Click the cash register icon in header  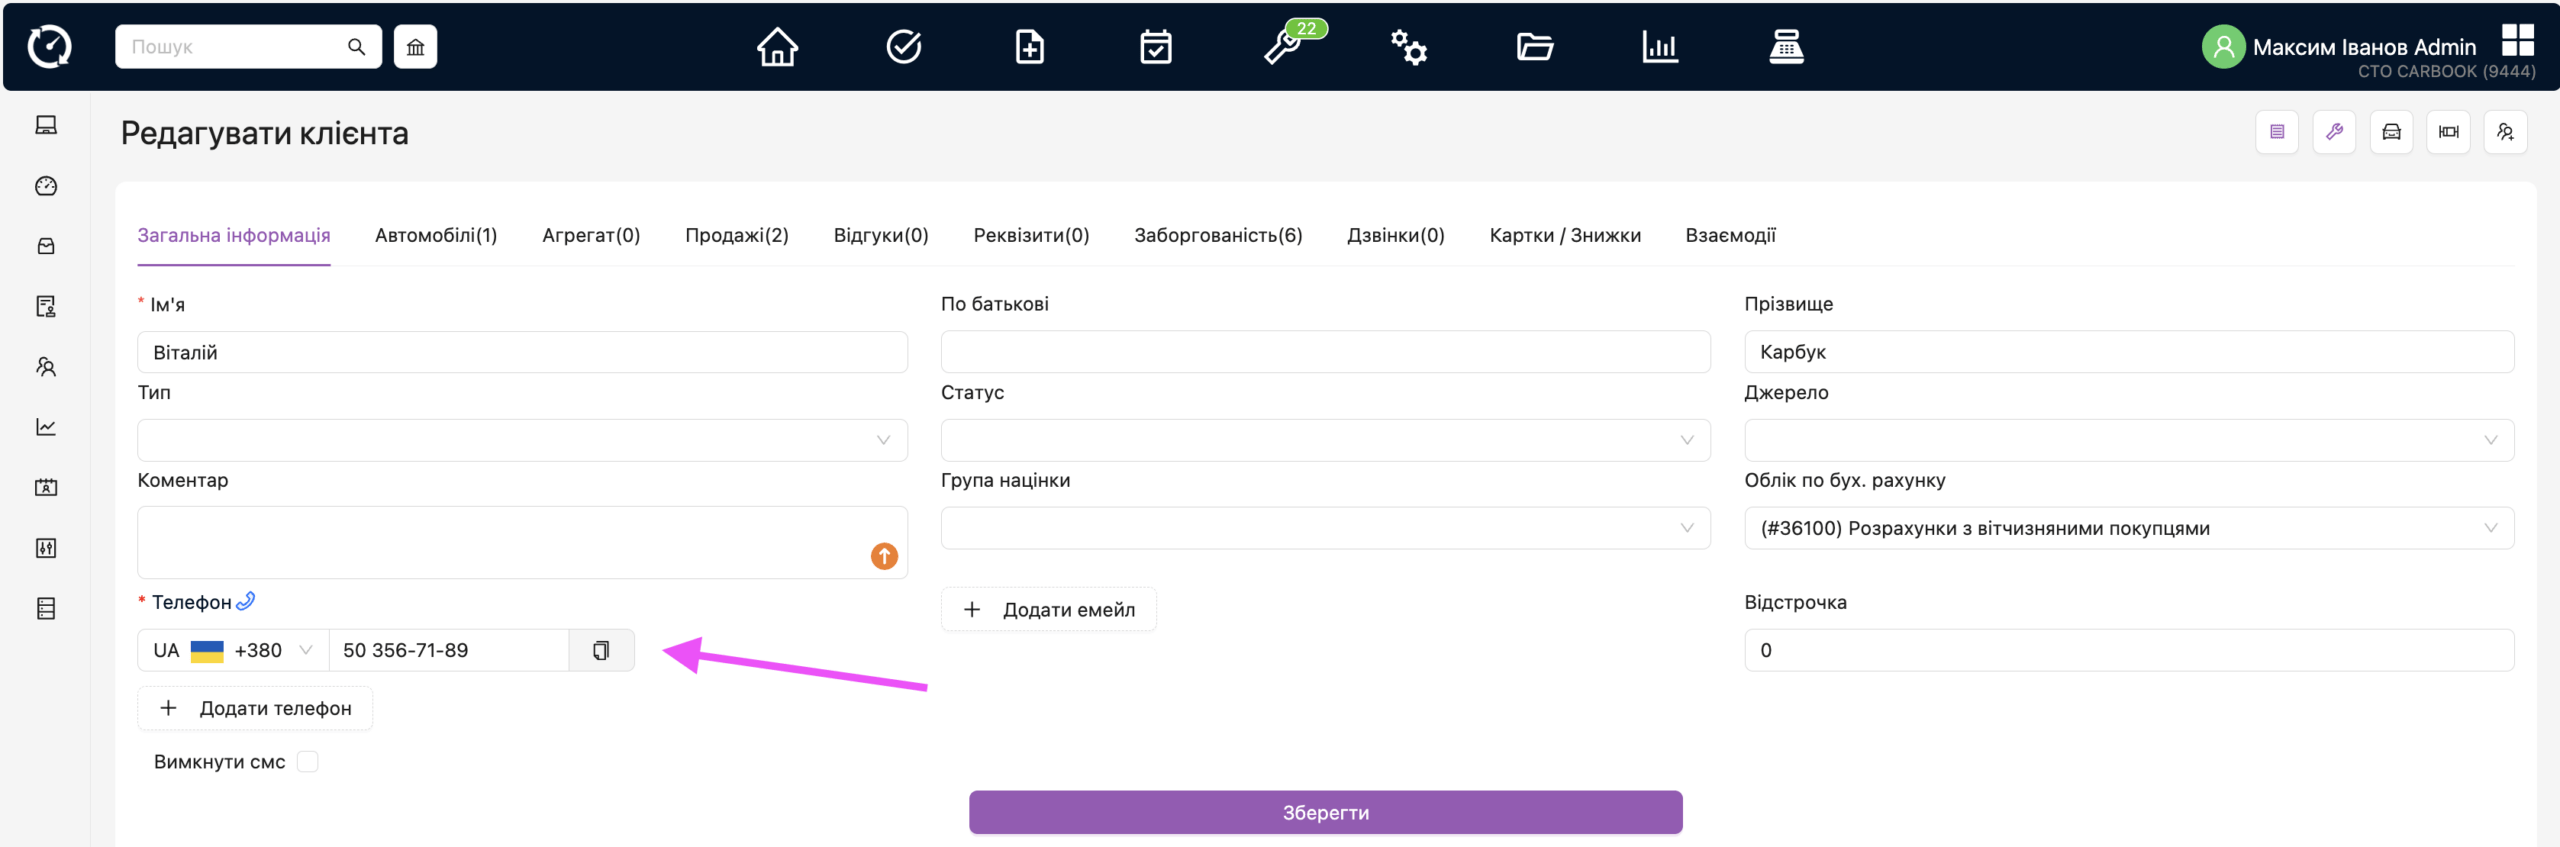point(1786,47)
